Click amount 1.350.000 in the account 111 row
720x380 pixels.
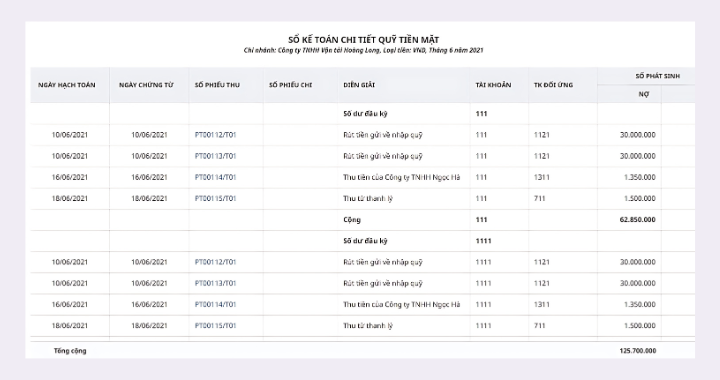coord(640,177)
